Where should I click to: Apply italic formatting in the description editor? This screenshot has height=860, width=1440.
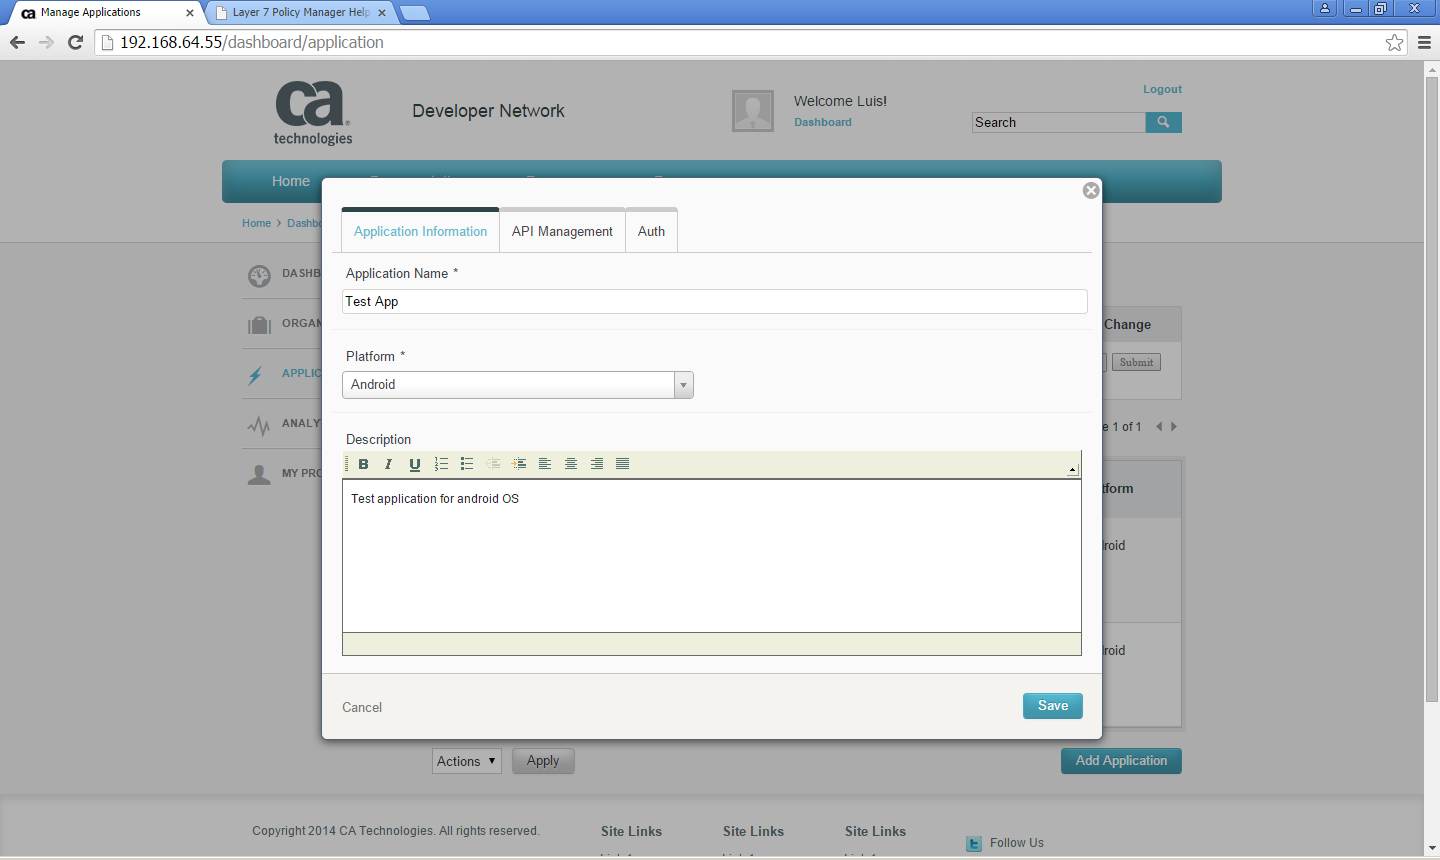[x=388, y=463]
